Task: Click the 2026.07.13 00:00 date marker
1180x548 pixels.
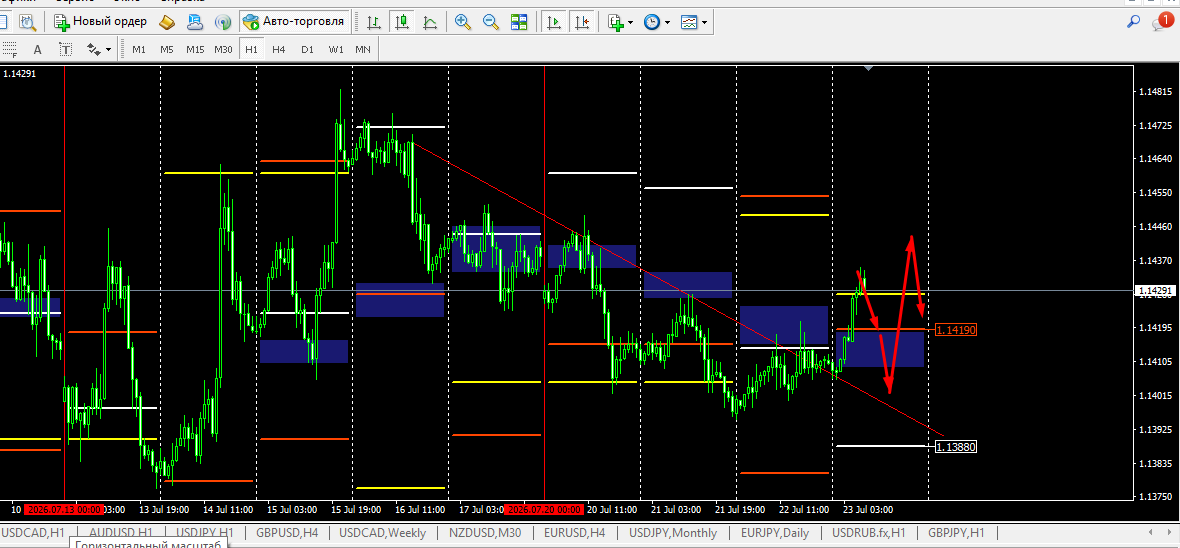Action: click(x=62, y=510)
